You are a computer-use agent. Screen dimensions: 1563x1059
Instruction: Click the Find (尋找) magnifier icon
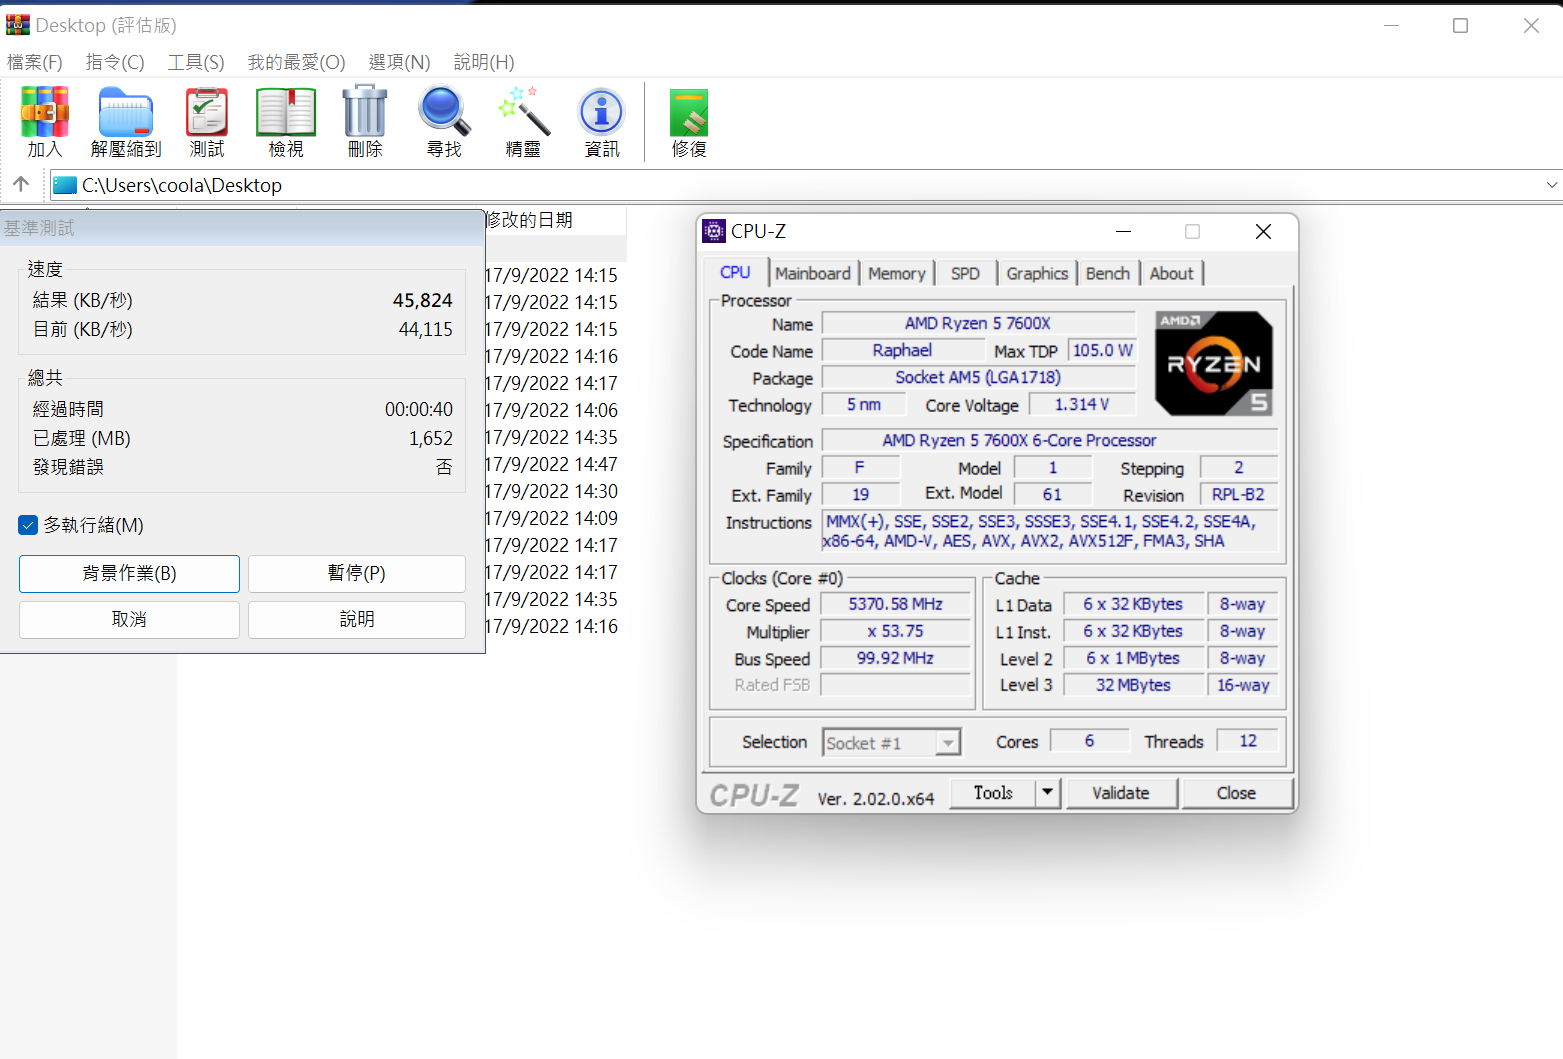pos(444,111)
